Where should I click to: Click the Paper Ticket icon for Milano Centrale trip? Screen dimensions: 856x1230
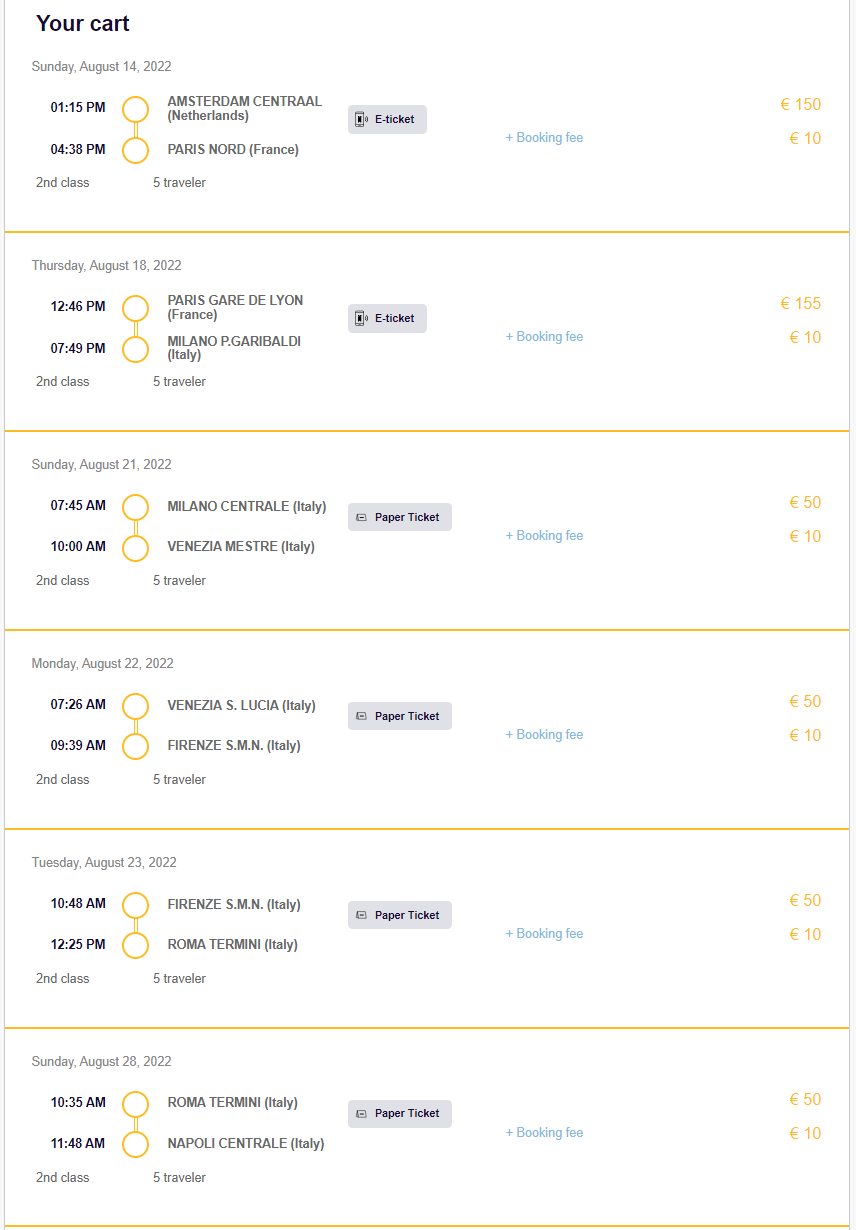(x=362, y=518)
